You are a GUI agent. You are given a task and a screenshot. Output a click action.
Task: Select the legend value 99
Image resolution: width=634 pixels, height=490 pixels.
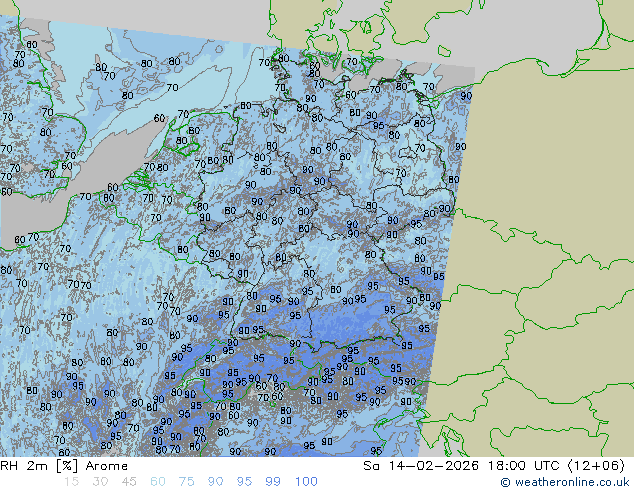[273, 482]
